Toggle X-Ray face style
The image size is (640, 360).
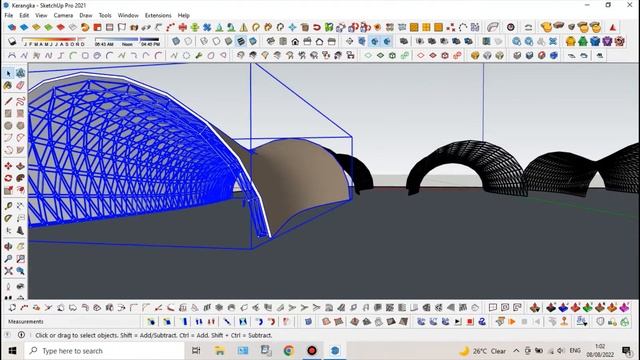coord(176,41)
